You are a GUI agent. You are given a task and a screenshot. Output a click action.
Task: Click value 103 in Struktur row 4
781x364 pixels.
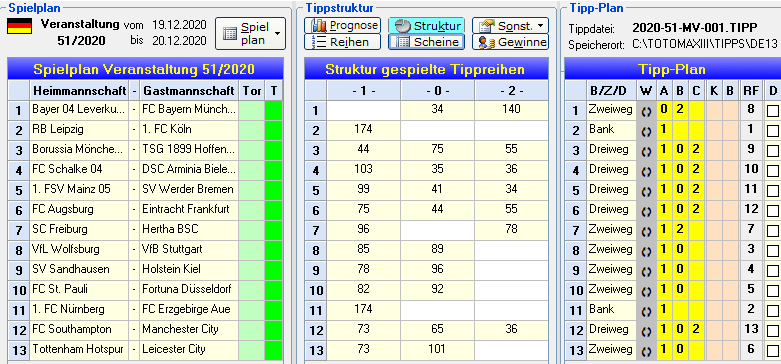tap(364, 169)
